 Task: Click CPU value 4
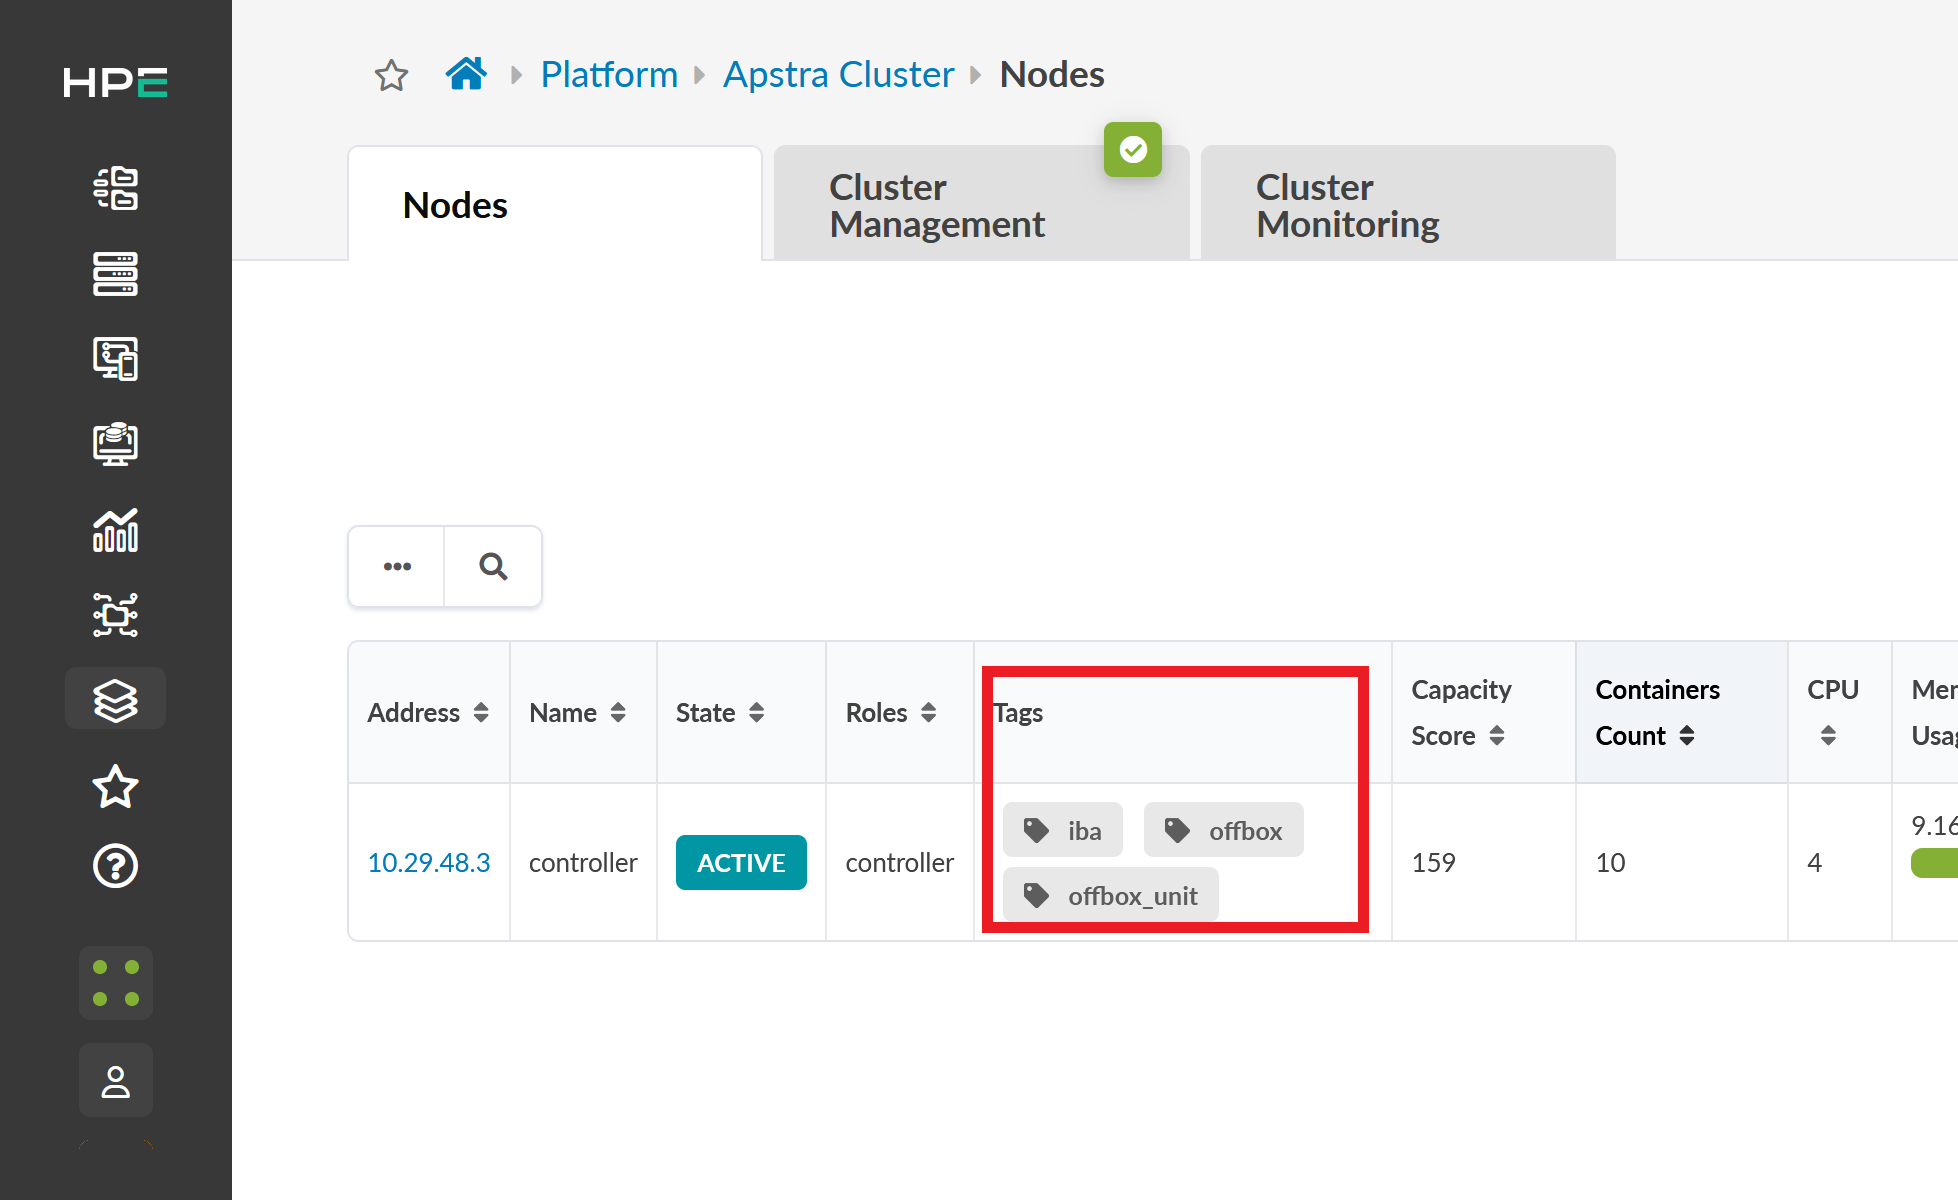tap(1815, 863)
